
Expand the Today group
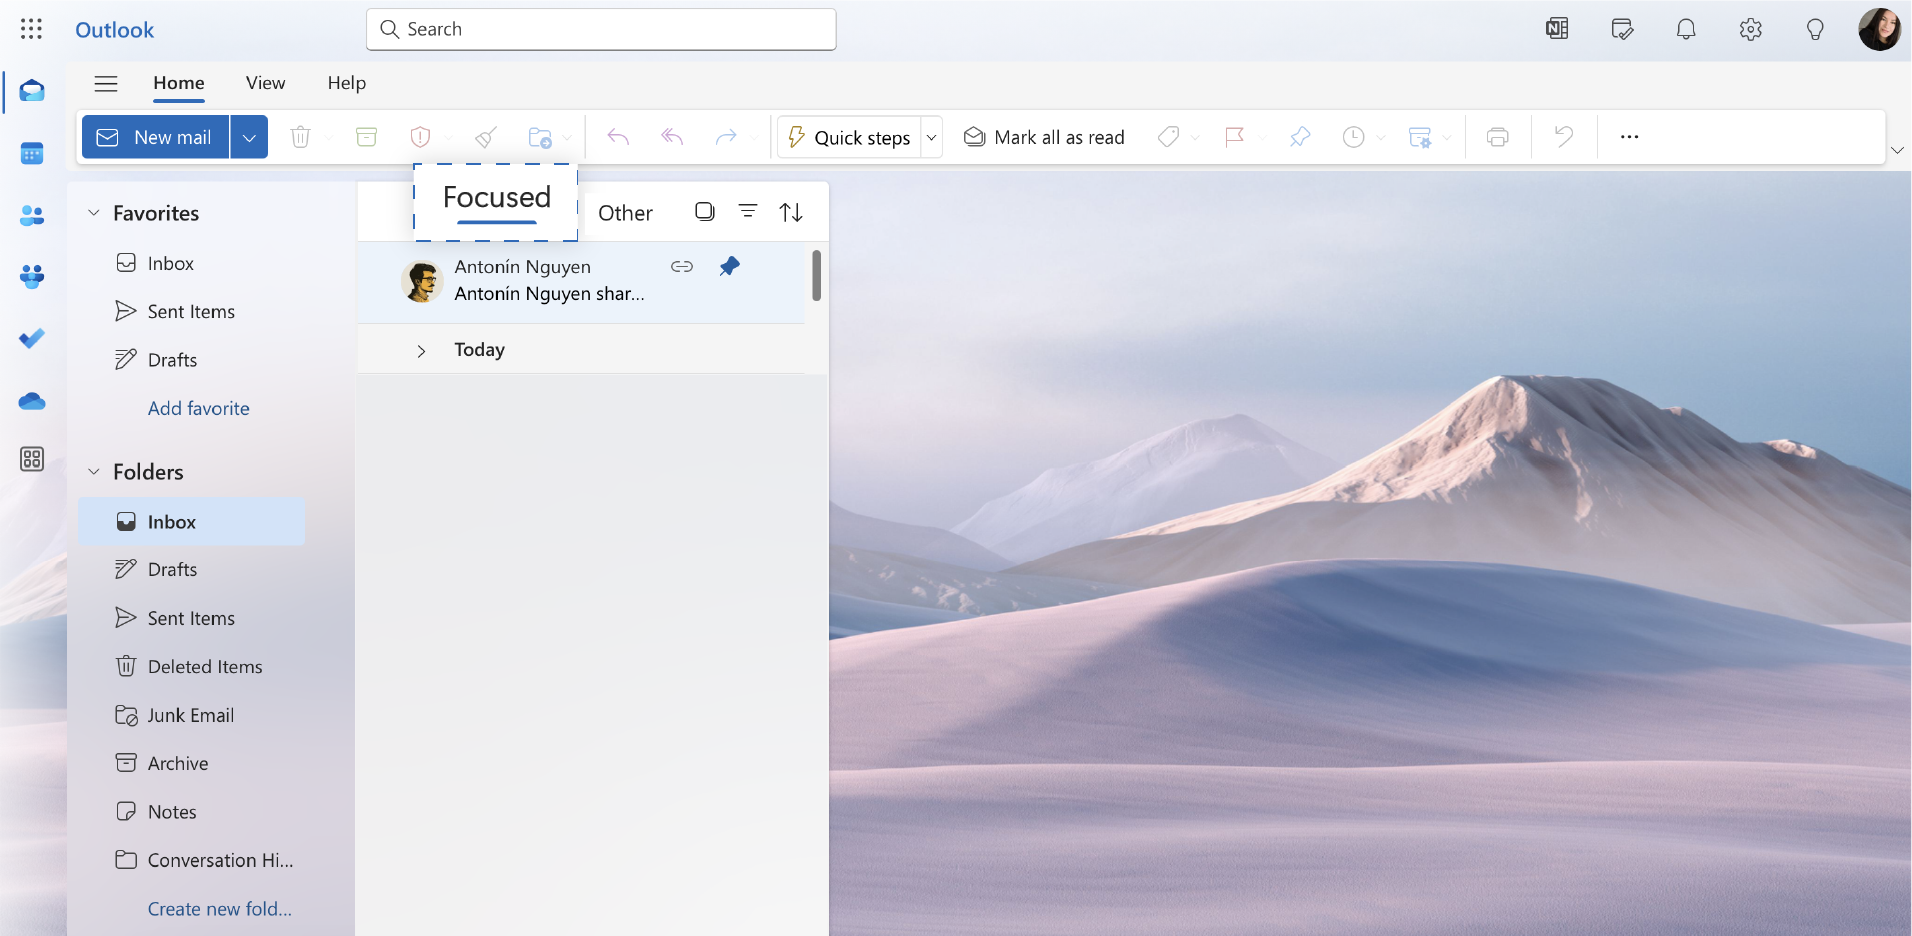click(421, 351)
